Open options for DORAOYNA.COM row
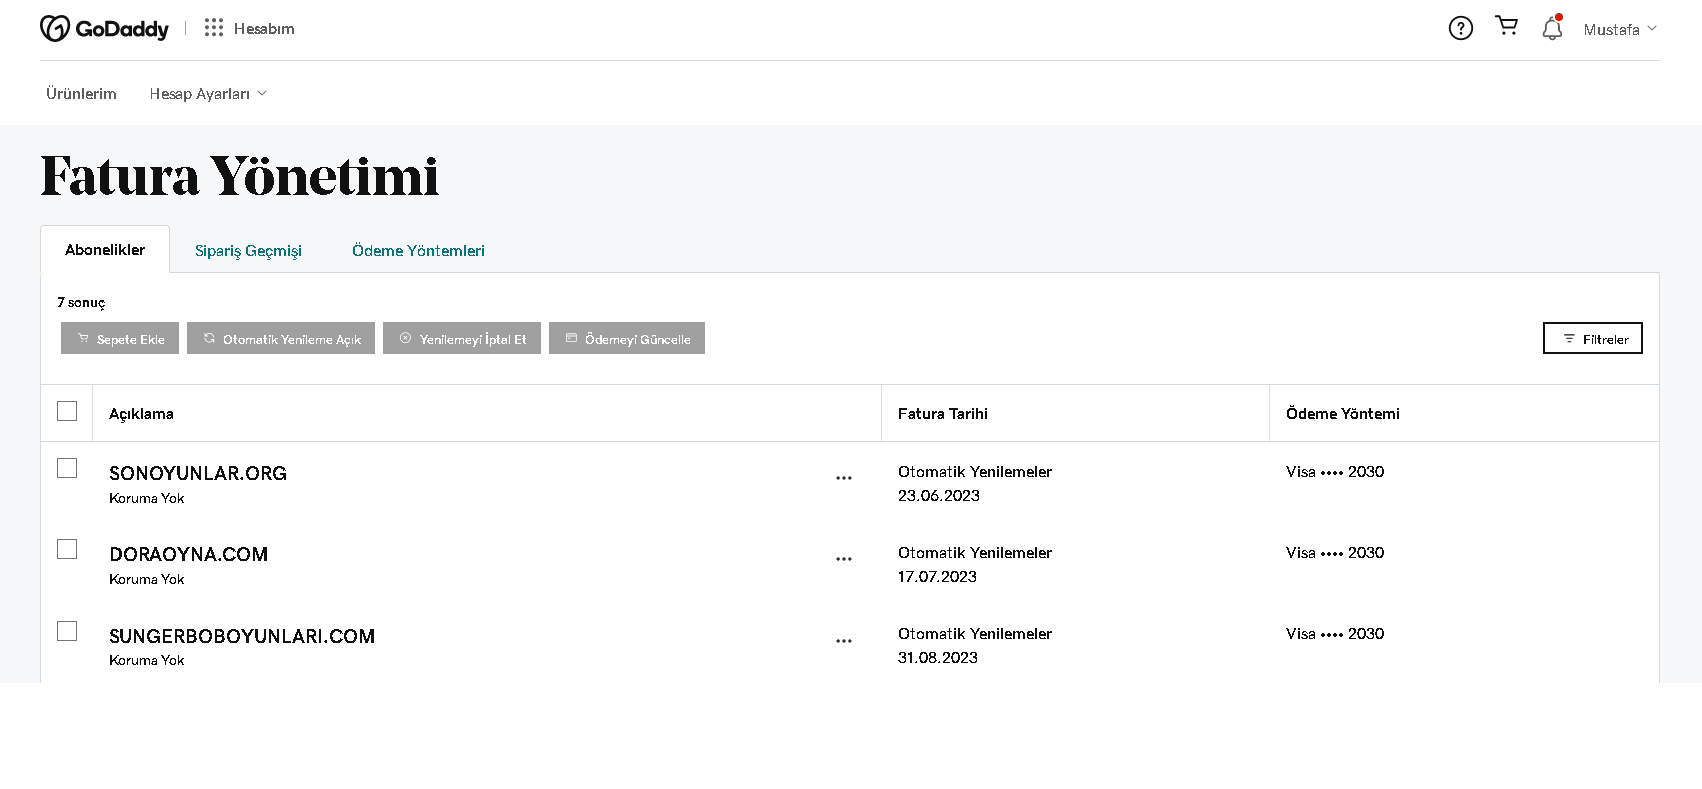Image resolution: width=1702 pixels, height=789 pixels. (x=844, y=559)
